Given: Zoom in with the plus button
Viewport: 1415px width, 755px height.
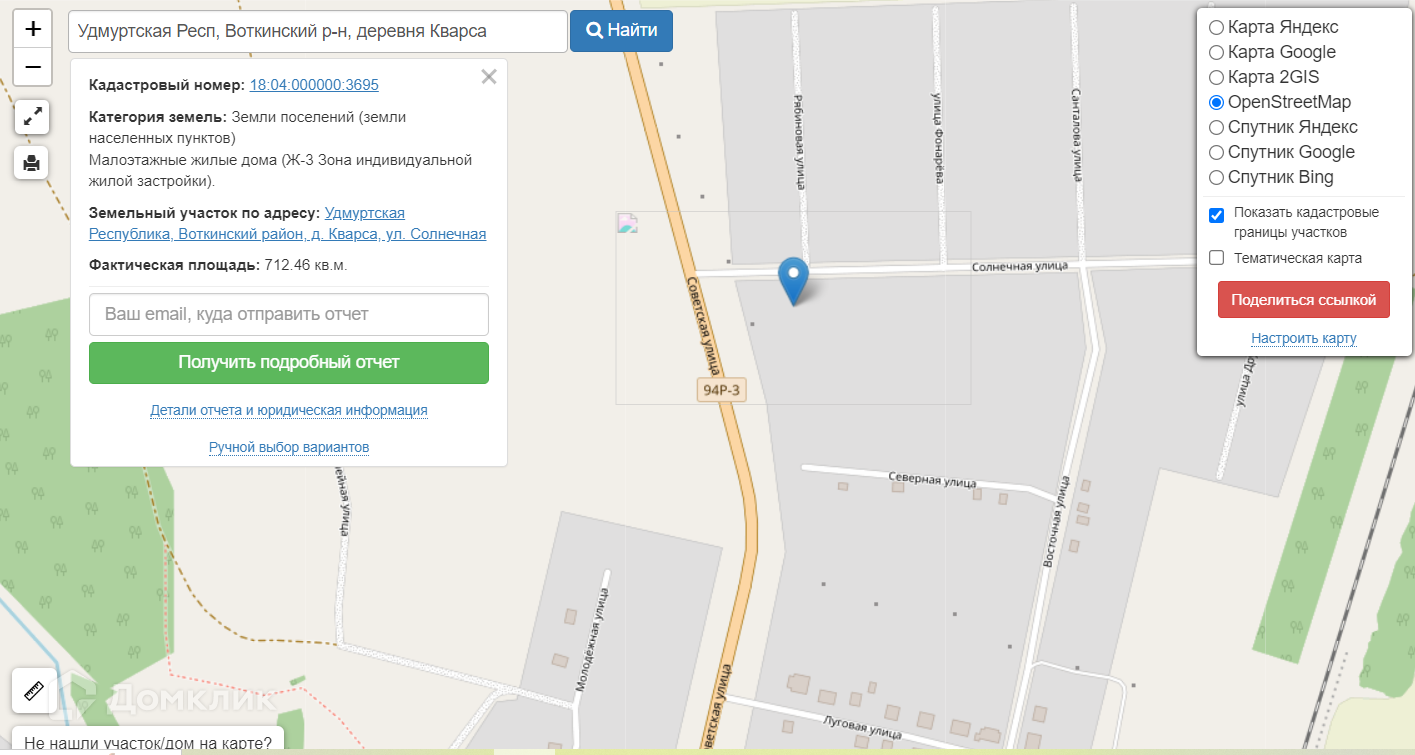Looking at the screenshot, I should pyautogui.click(x=32, y=29).
